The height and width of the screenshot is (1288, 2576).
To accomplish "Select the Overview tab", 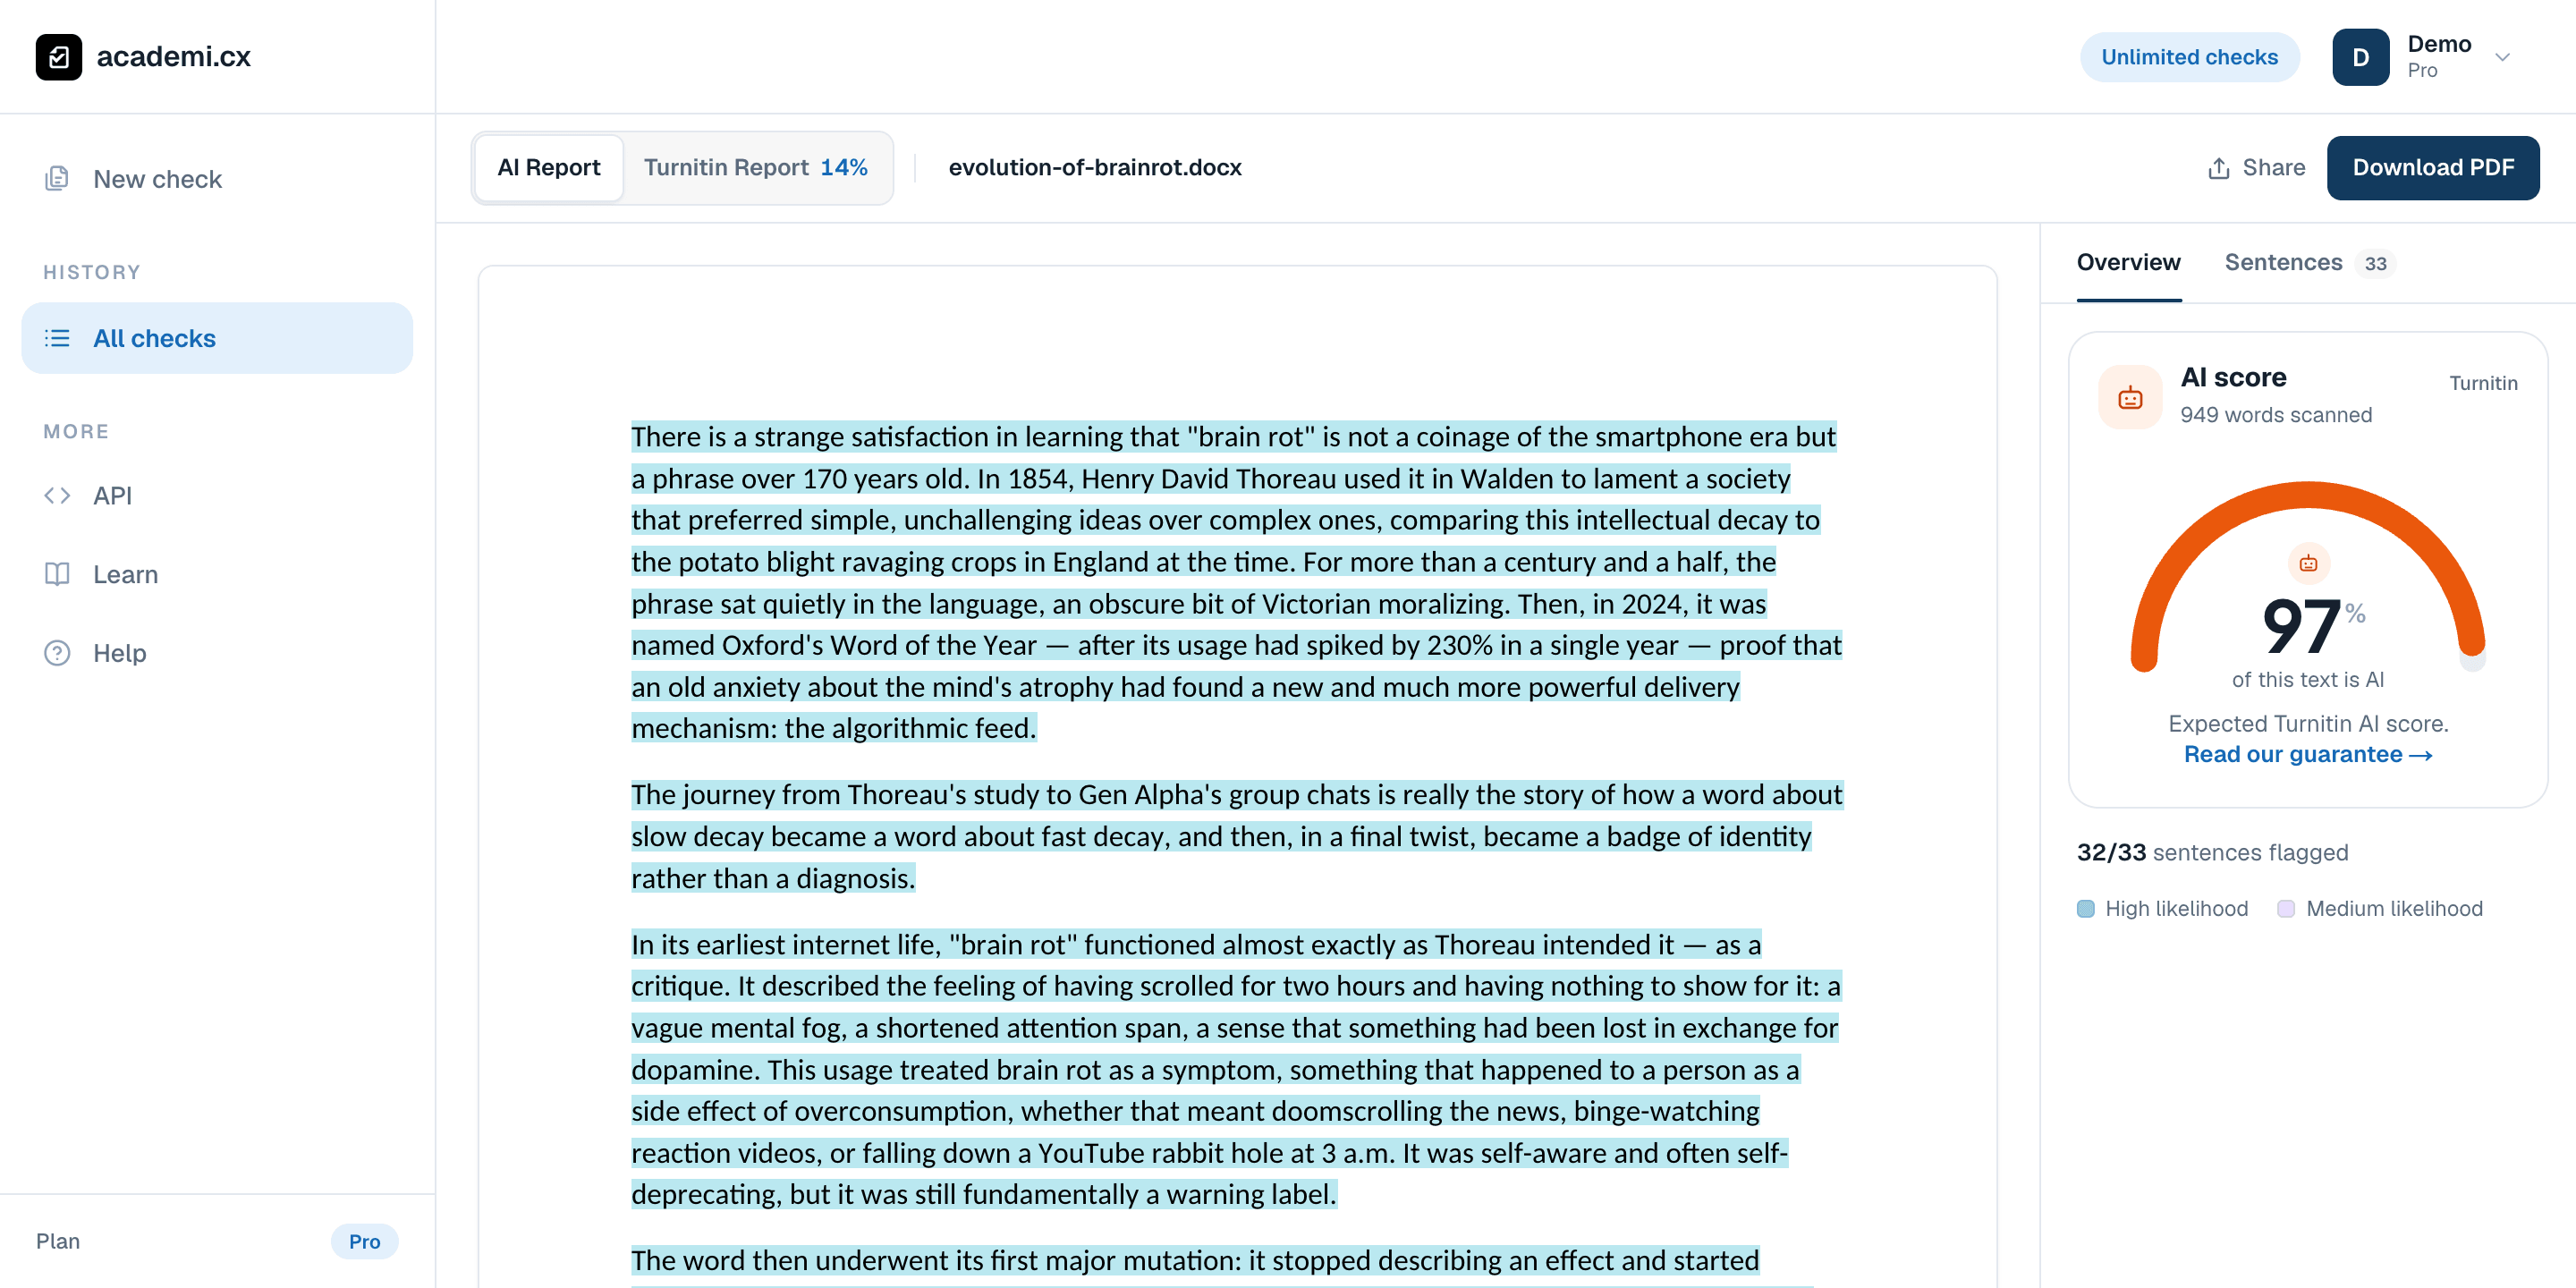I will pyautogui.click(x=2128, y=263).
